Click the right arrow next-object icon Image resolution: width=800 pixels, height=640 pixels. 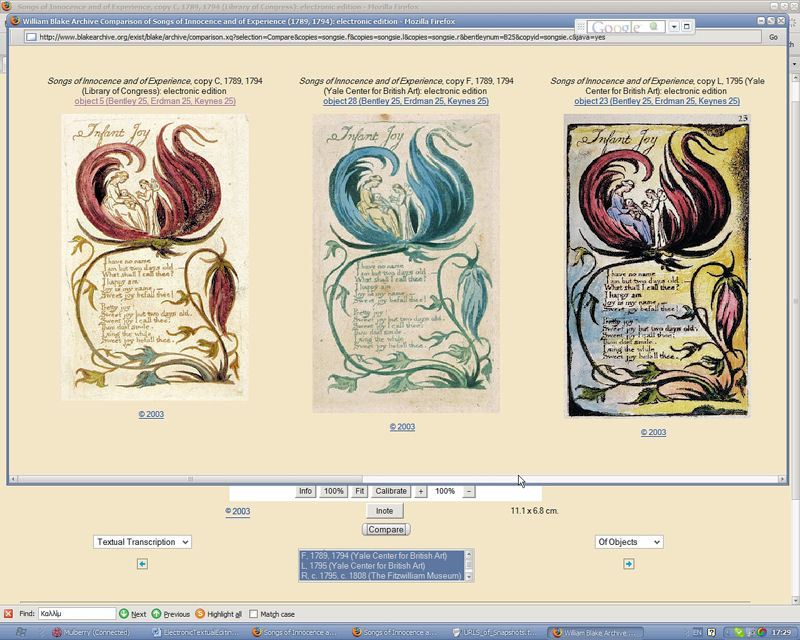point(628,564)
